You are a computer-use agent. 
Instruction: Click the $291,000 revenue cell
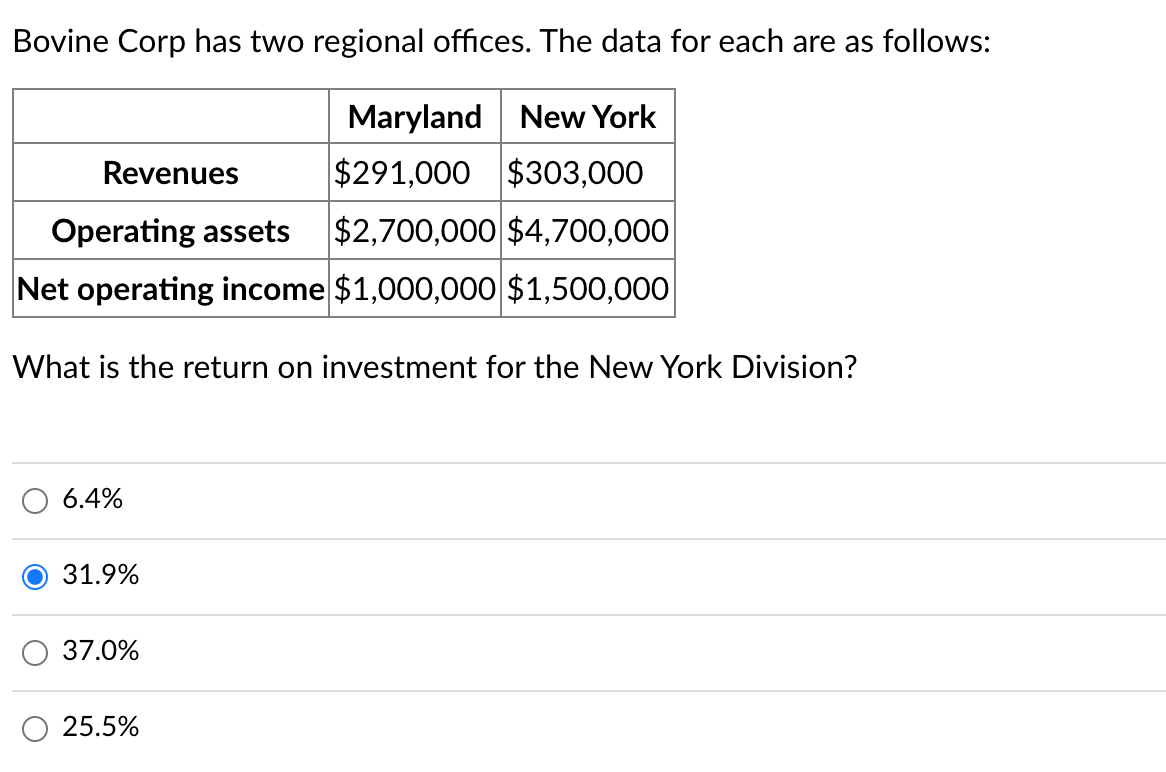click(x=402, y=172)
